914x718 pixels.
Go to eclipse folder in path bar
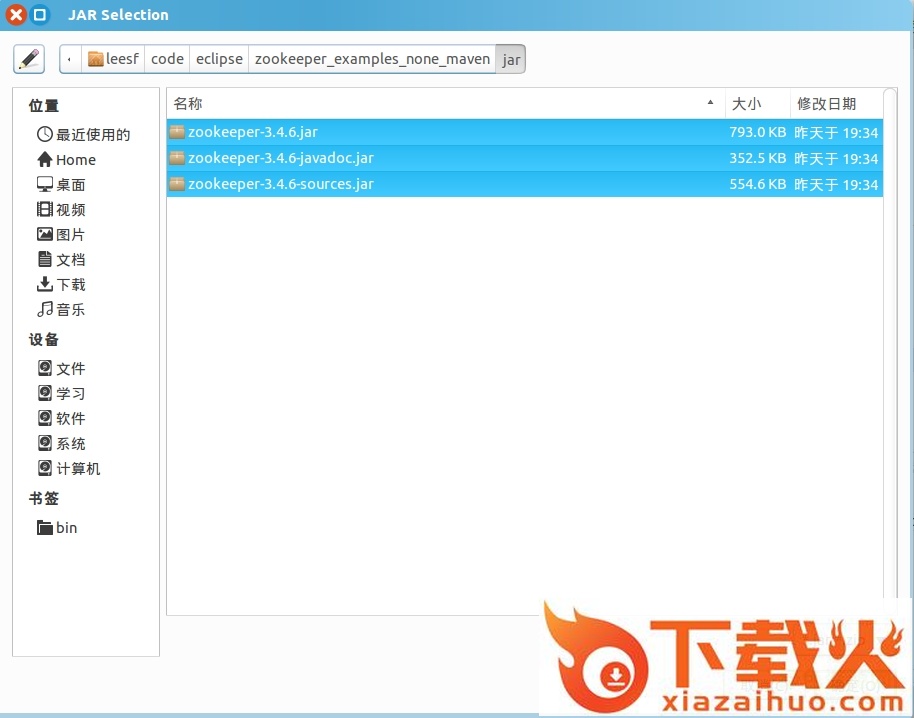pyautogui.click(x=219, y=59)
